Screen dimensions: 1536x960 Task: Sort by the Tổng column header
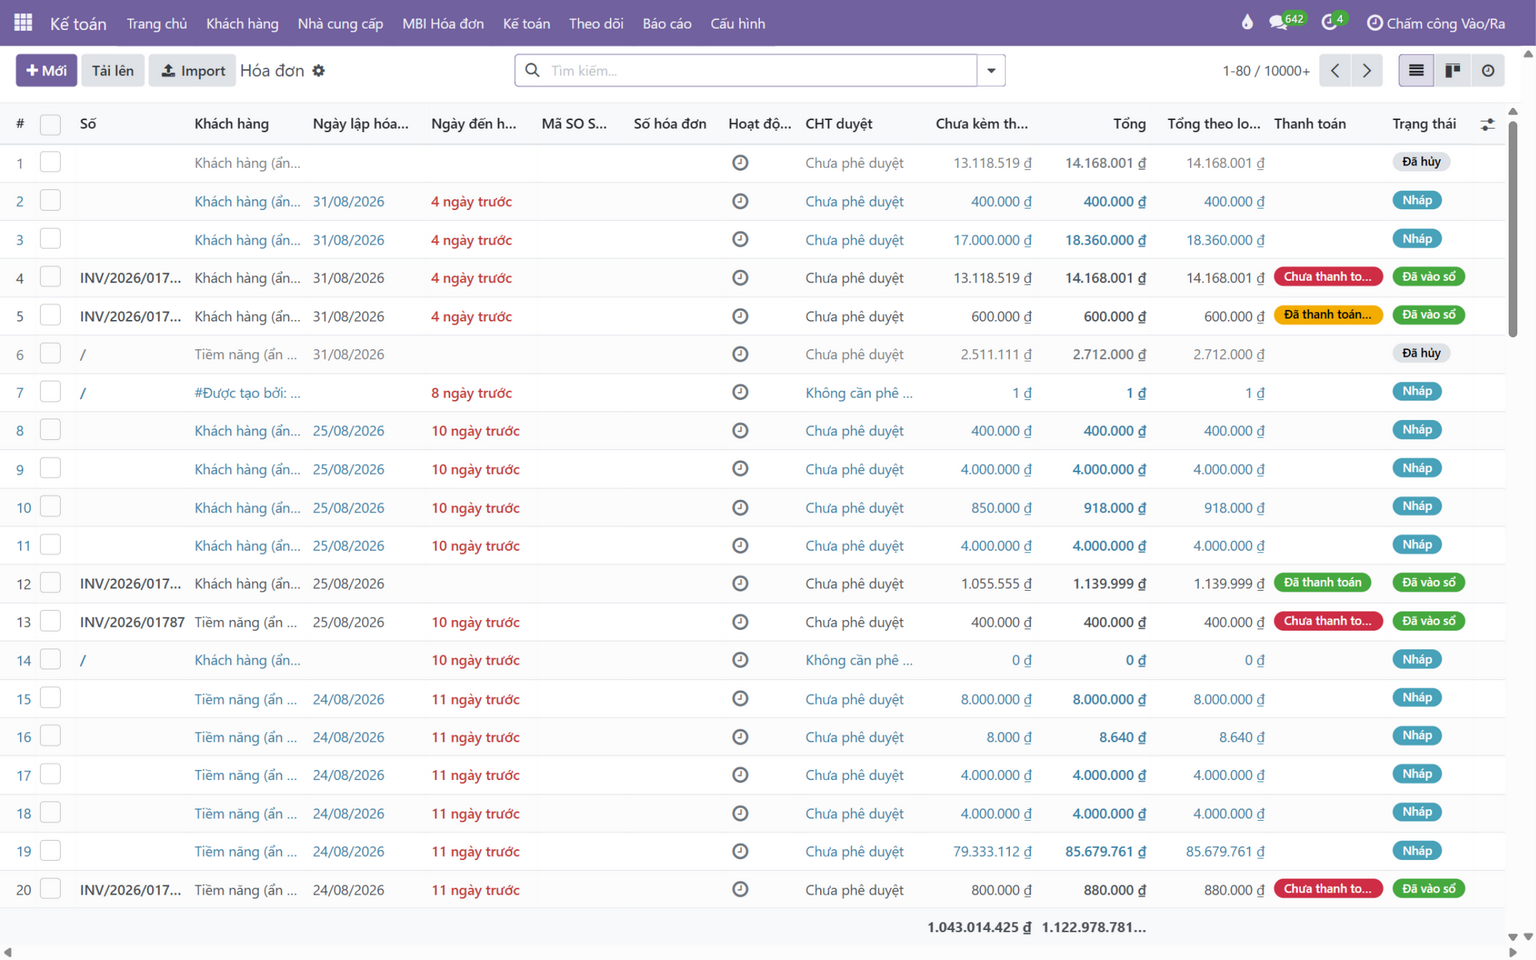1129,124
